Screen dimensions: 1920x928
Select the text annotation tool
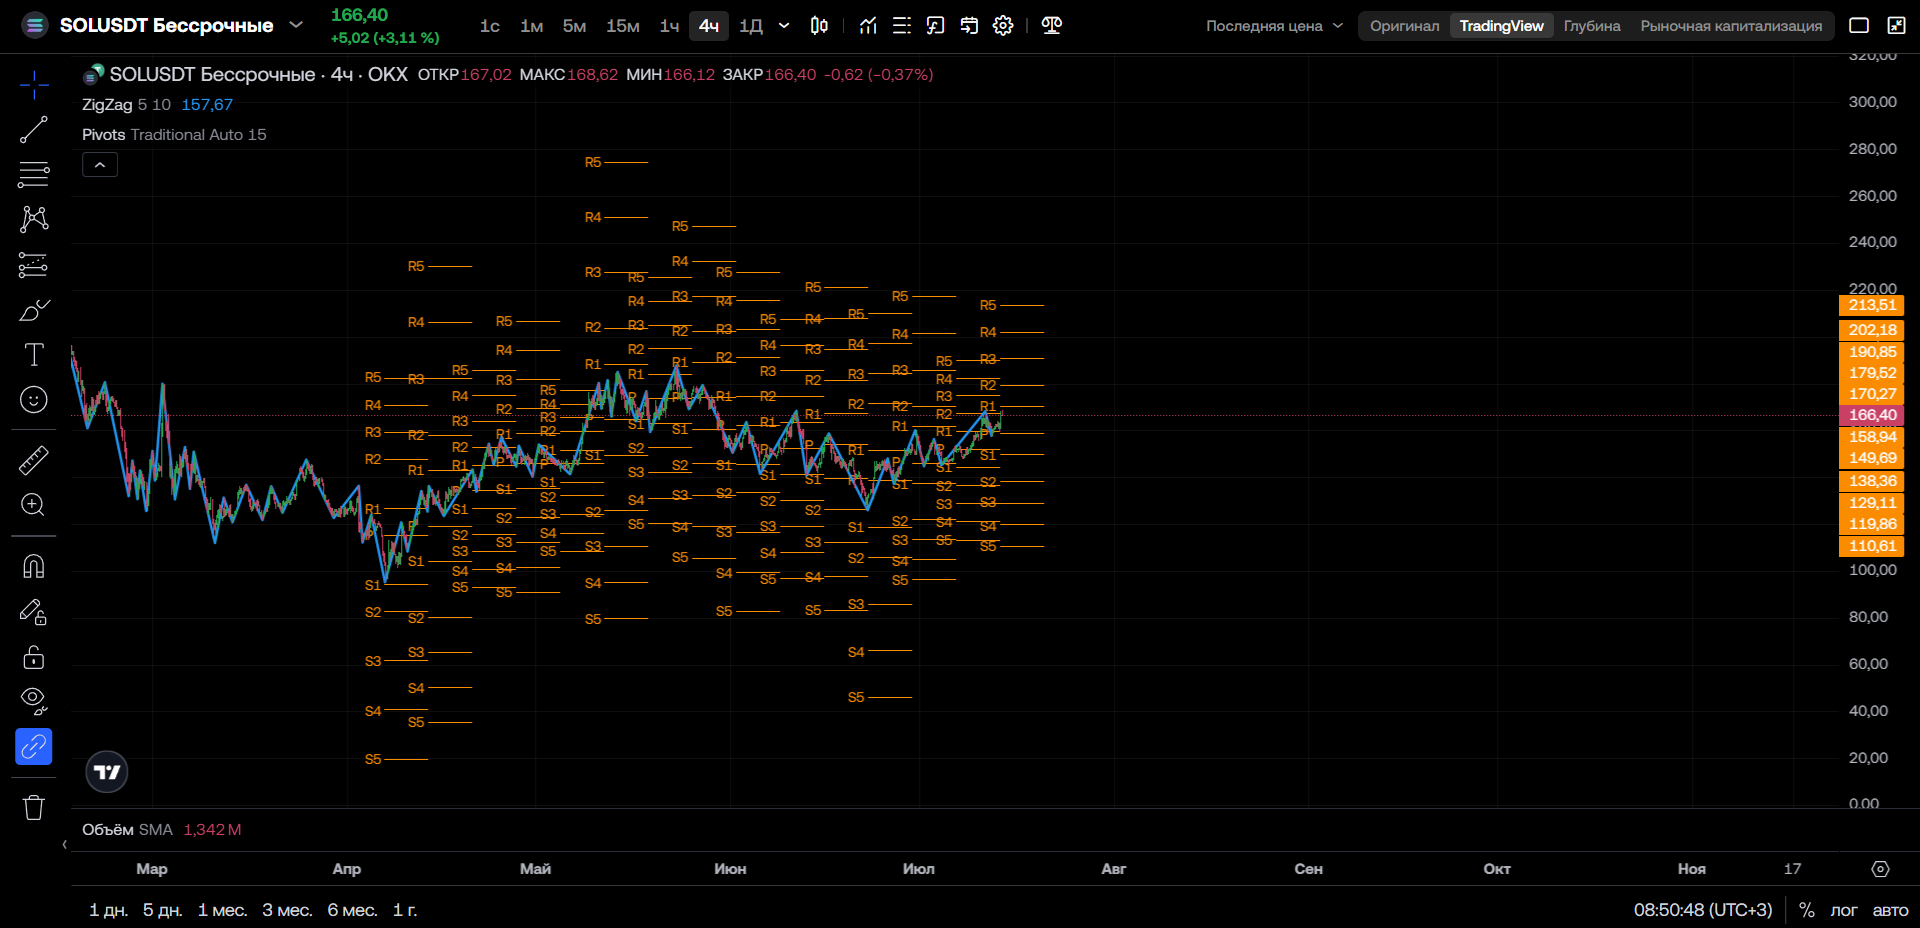coord(34,354)
